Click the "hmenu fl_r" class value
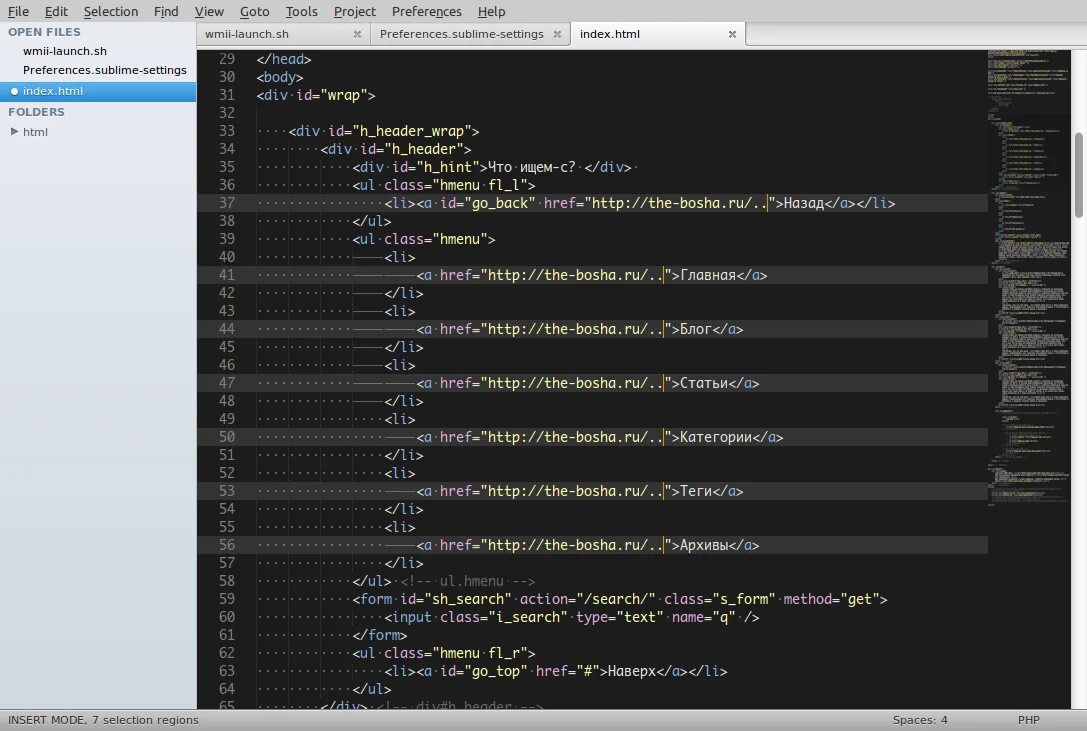Image resolution: width=1087 pixels, height=731 pixels. click(x=480, y=653)
